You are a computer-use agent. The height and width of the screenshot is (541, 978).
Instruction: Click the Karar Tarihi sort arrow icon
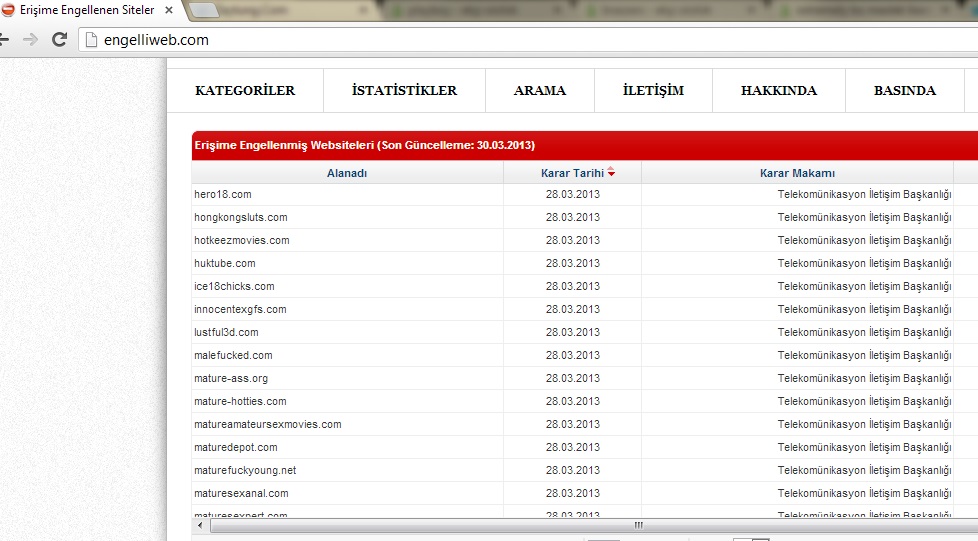pyautogui.click(x=611, y=172)
